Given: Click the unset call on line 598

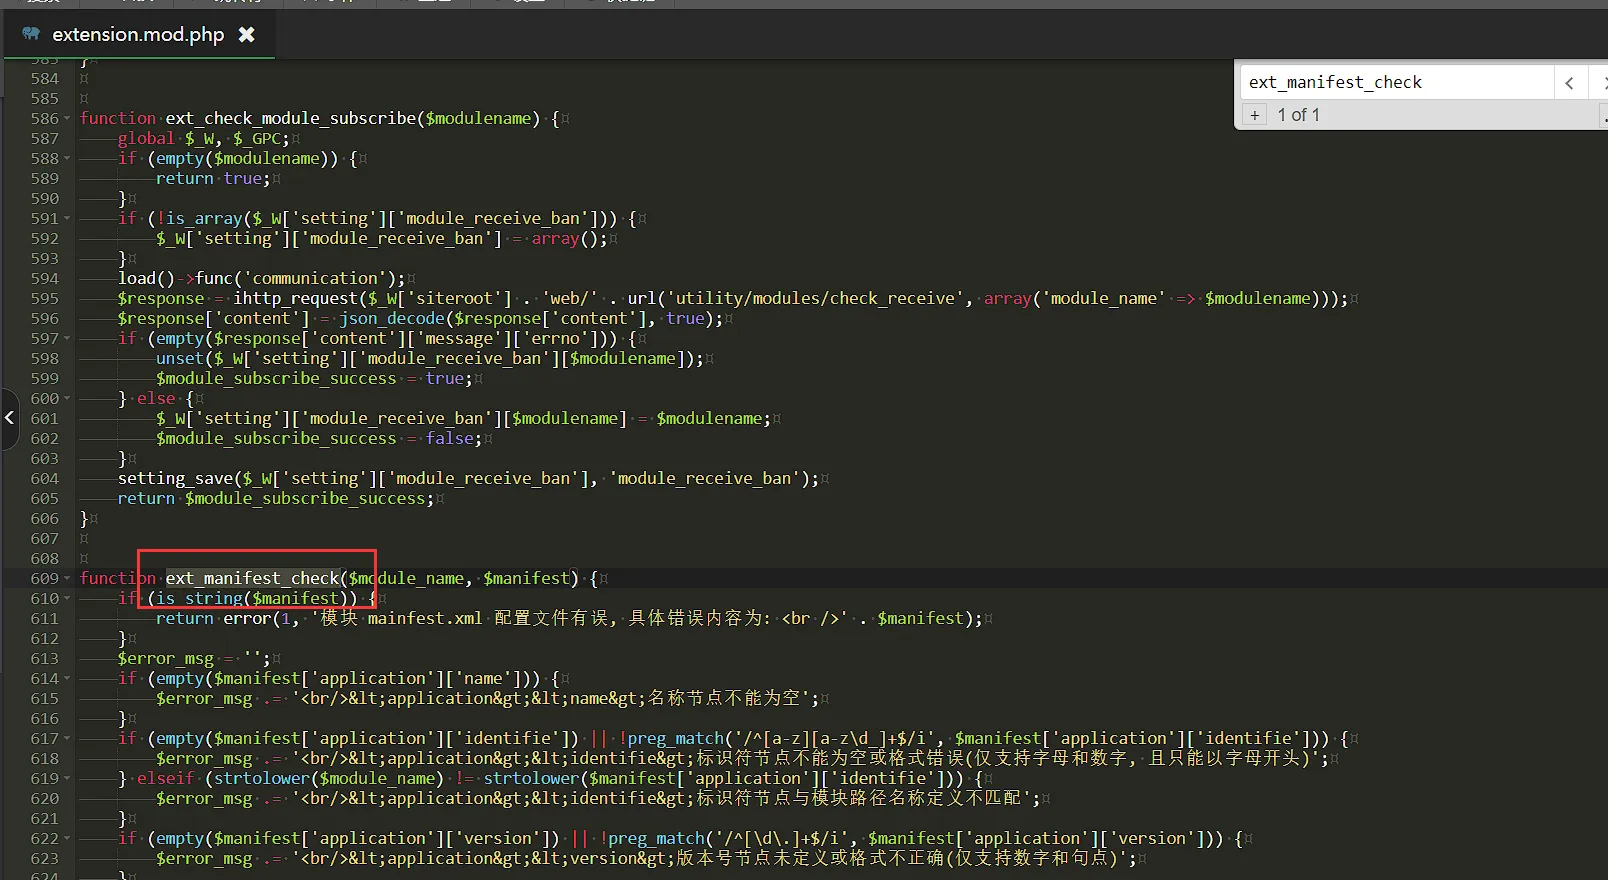Looking at the screenshot, I should [429, 358].
